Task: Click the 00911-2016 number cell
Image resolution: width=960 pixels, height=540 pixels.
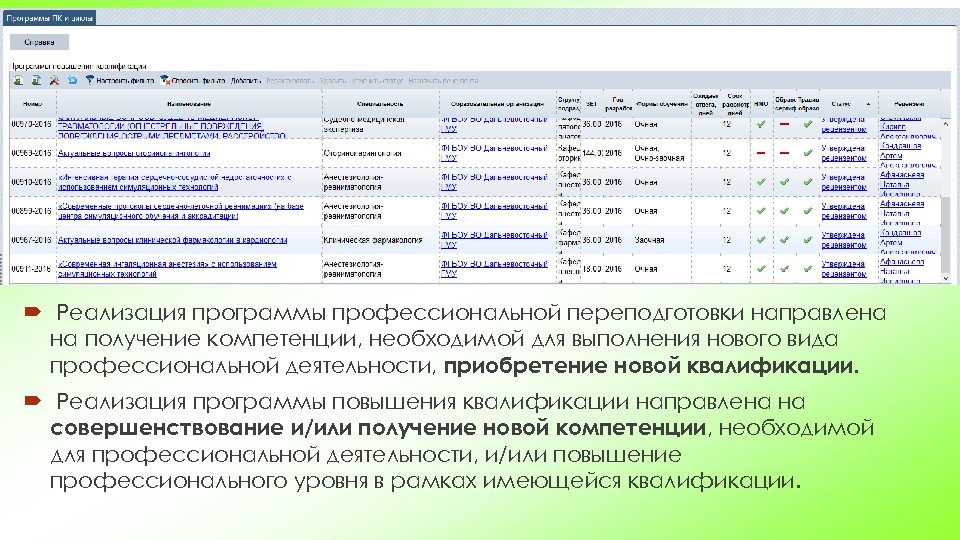Action: (x=31, y=269)
